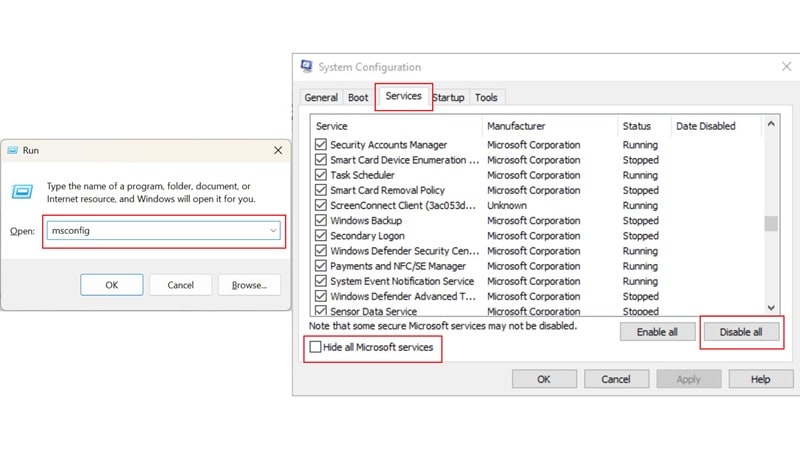The image size is (800, 450).
Task: Open the General tab in System Configuration
Action: 321,97
